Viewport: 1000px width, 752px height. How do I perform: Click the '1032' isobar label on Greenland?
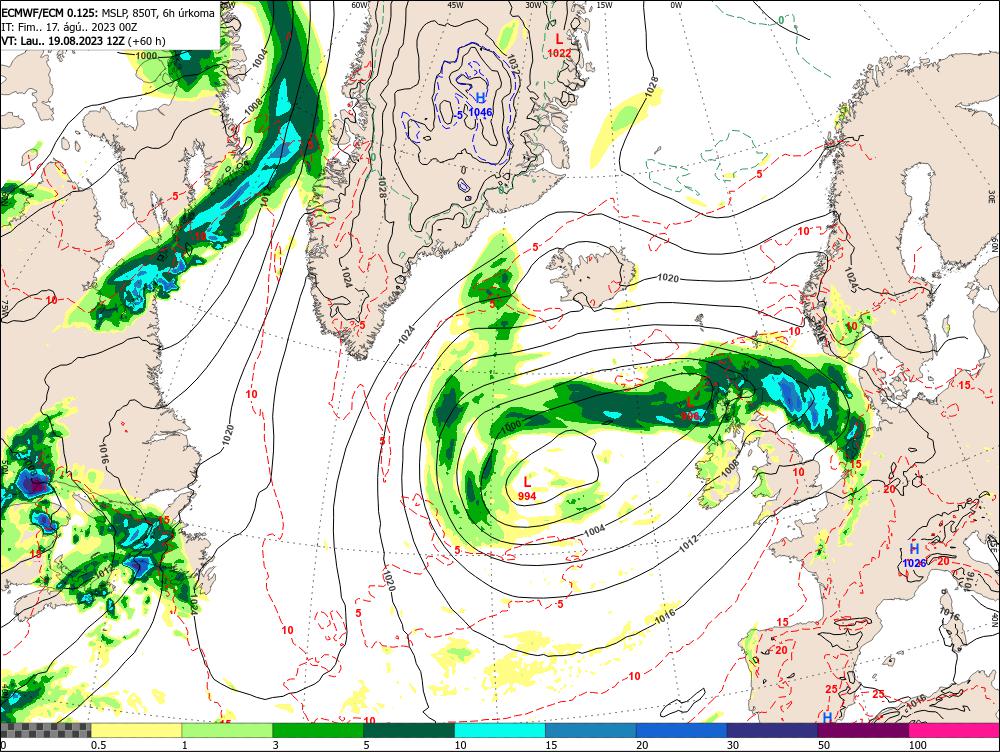click(x=513, y=64)
